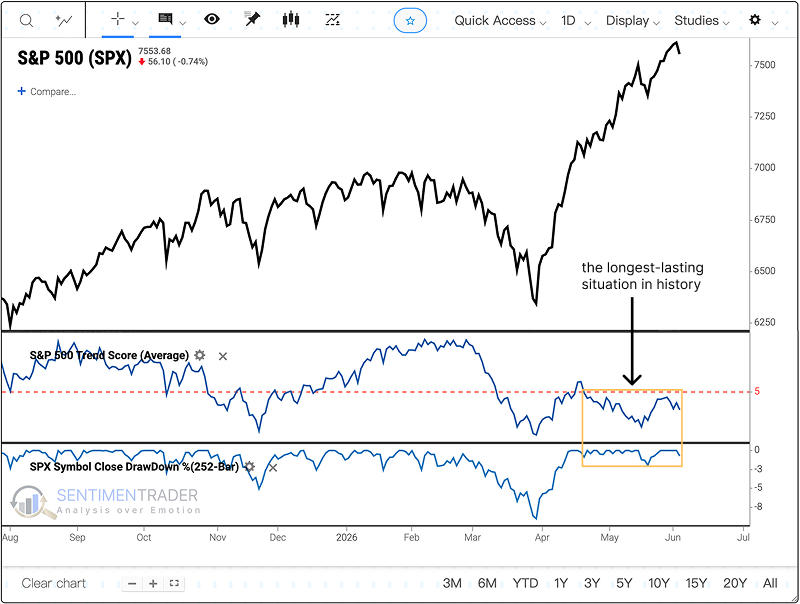Image resolution: width=800 pixels, height=604 pixels.
Task: Click the Compare... link
Action: (53, 92)
